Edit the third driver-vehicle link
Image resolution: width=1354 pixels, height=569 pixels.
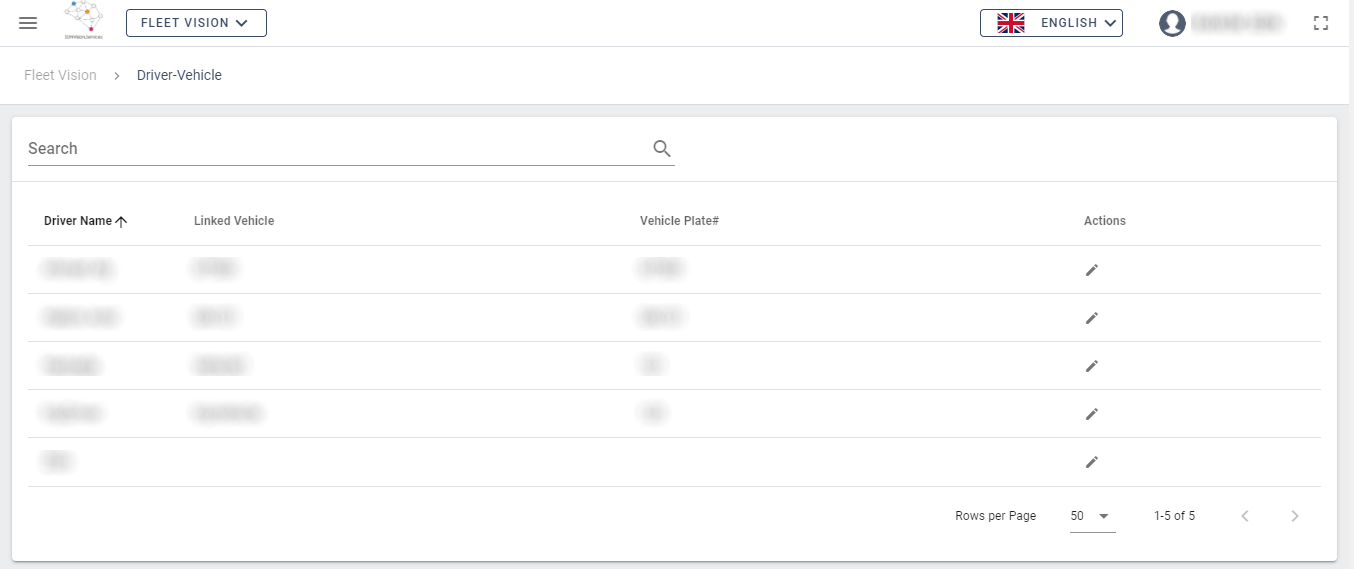[x=1092, y=366]
